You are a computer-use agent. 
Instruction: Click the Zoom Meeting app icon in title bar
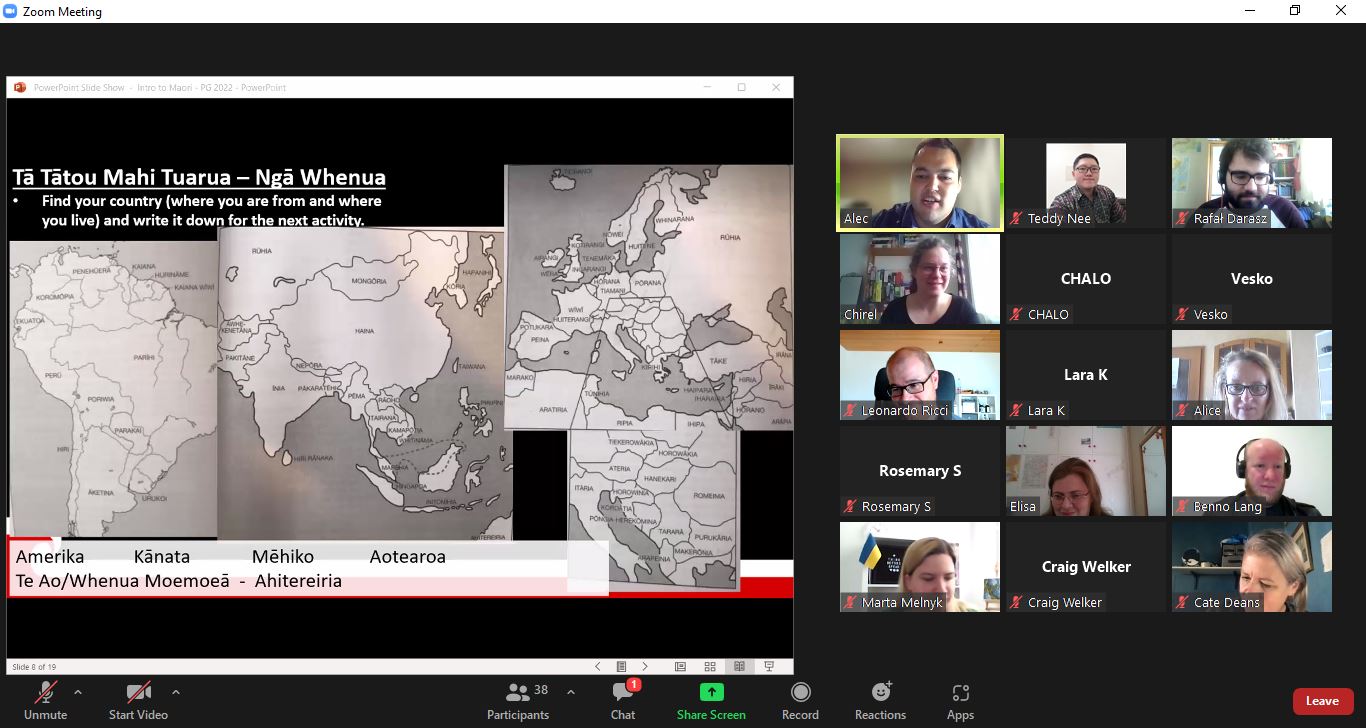[11, 11]
